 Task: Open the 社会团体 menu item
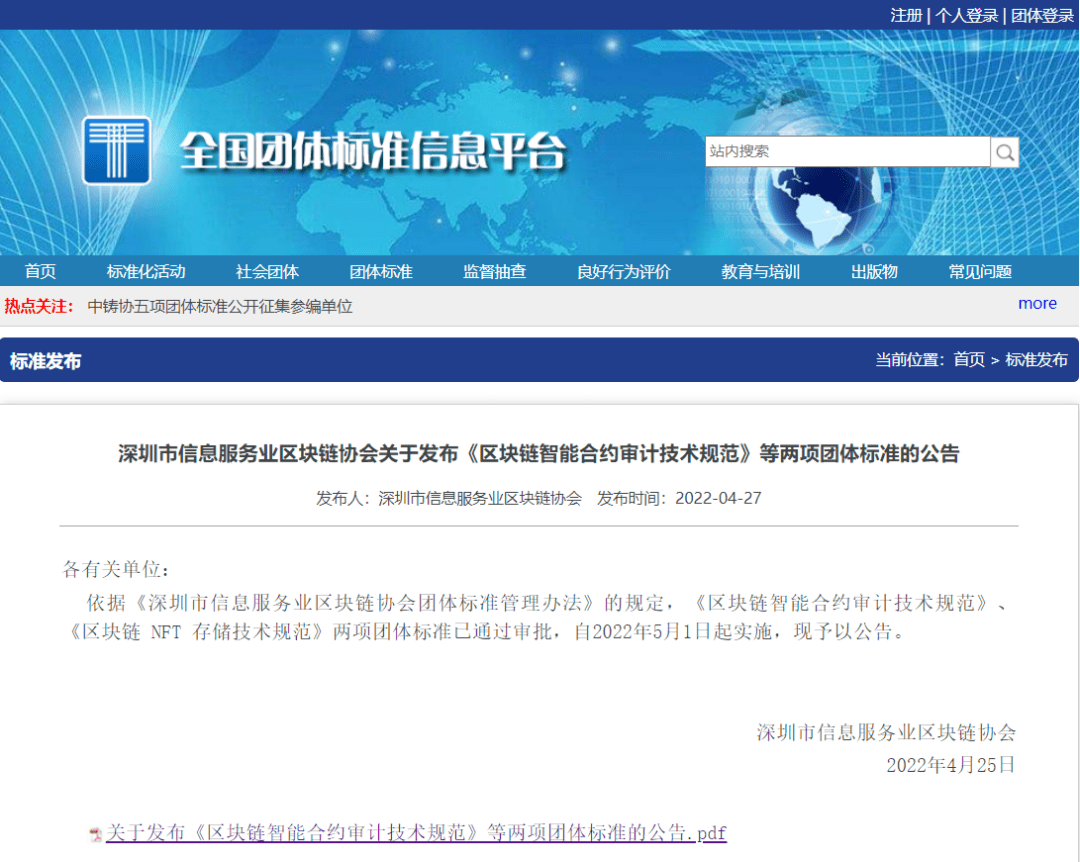point(267,271)
